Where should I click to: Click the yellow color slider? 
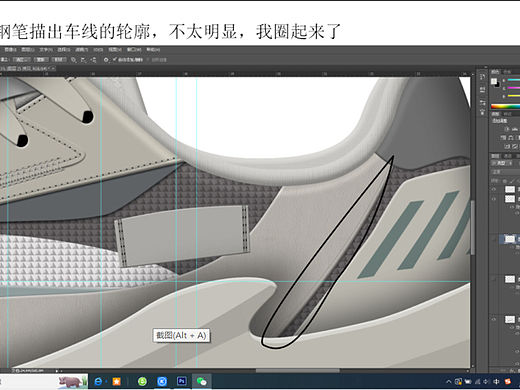pos(513,96)
